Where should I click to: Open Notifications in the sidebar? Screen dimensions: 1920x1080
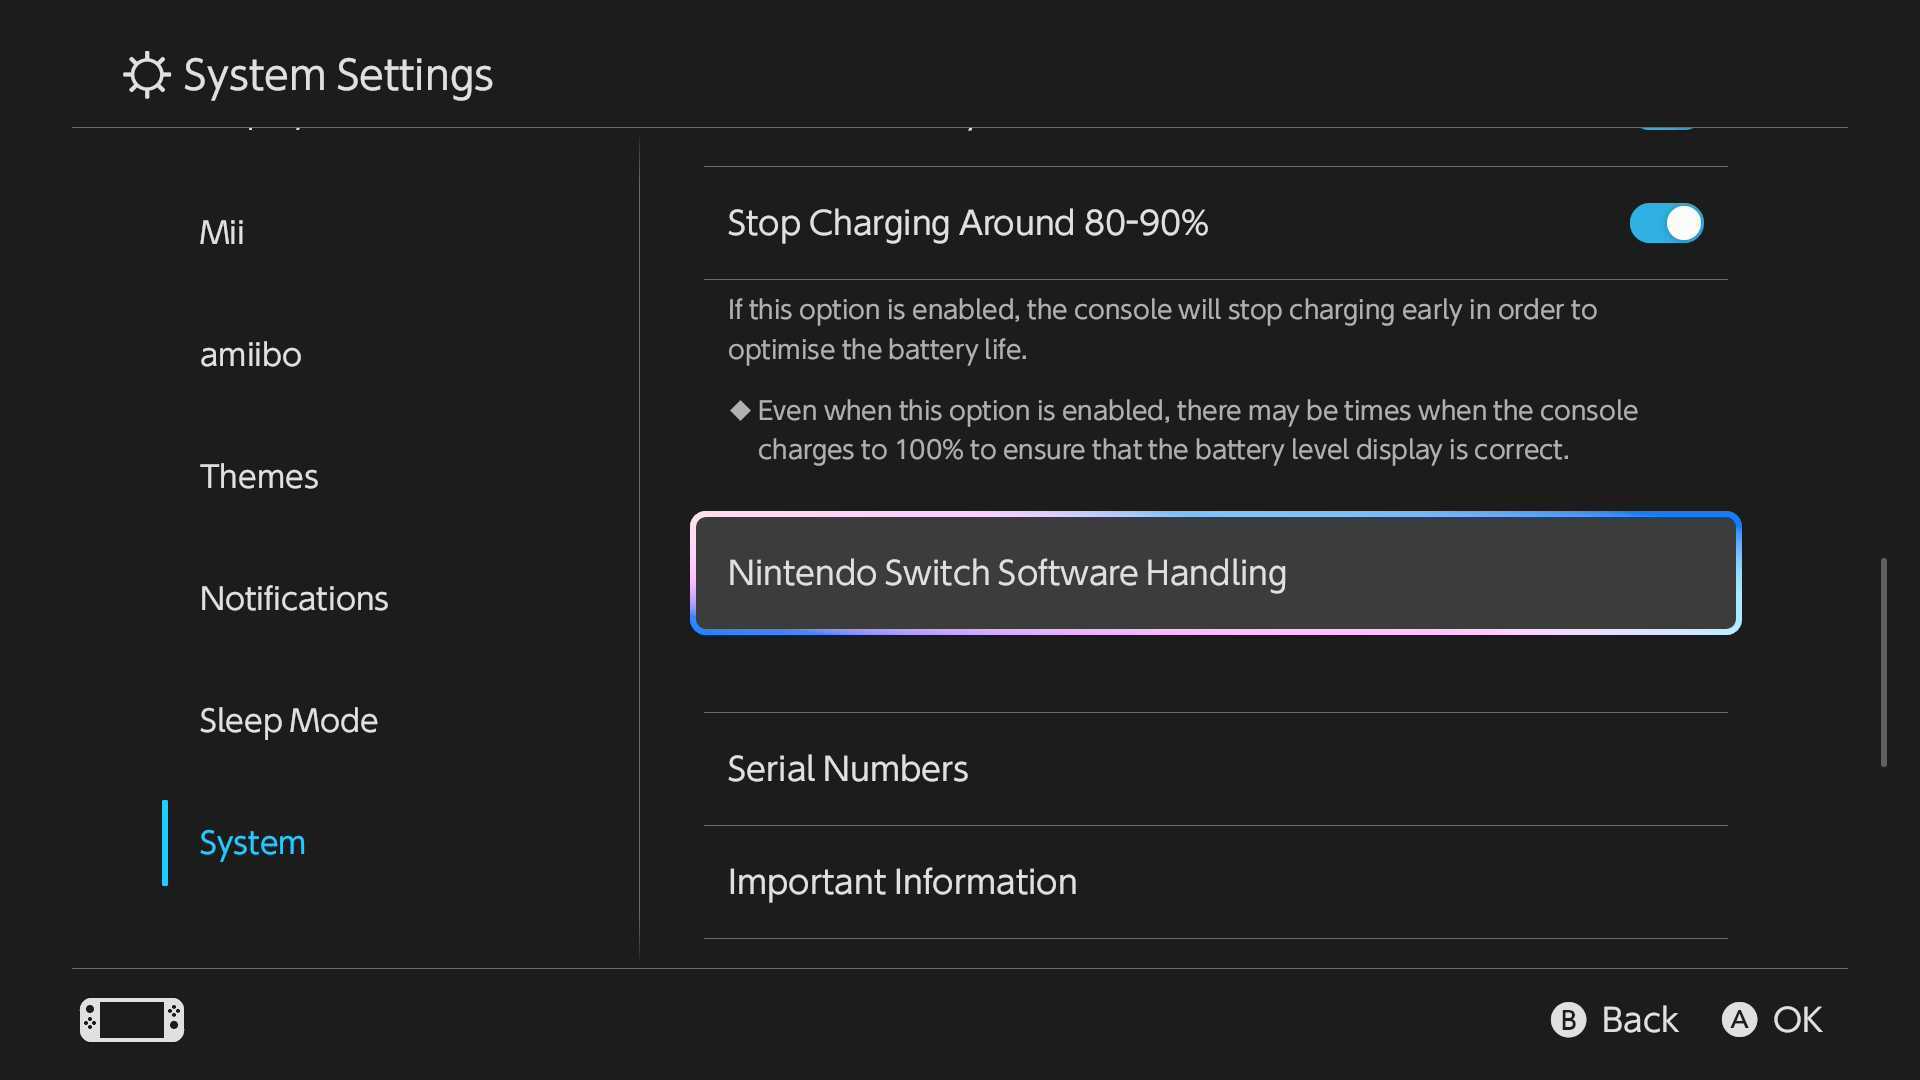coord(294,599)
